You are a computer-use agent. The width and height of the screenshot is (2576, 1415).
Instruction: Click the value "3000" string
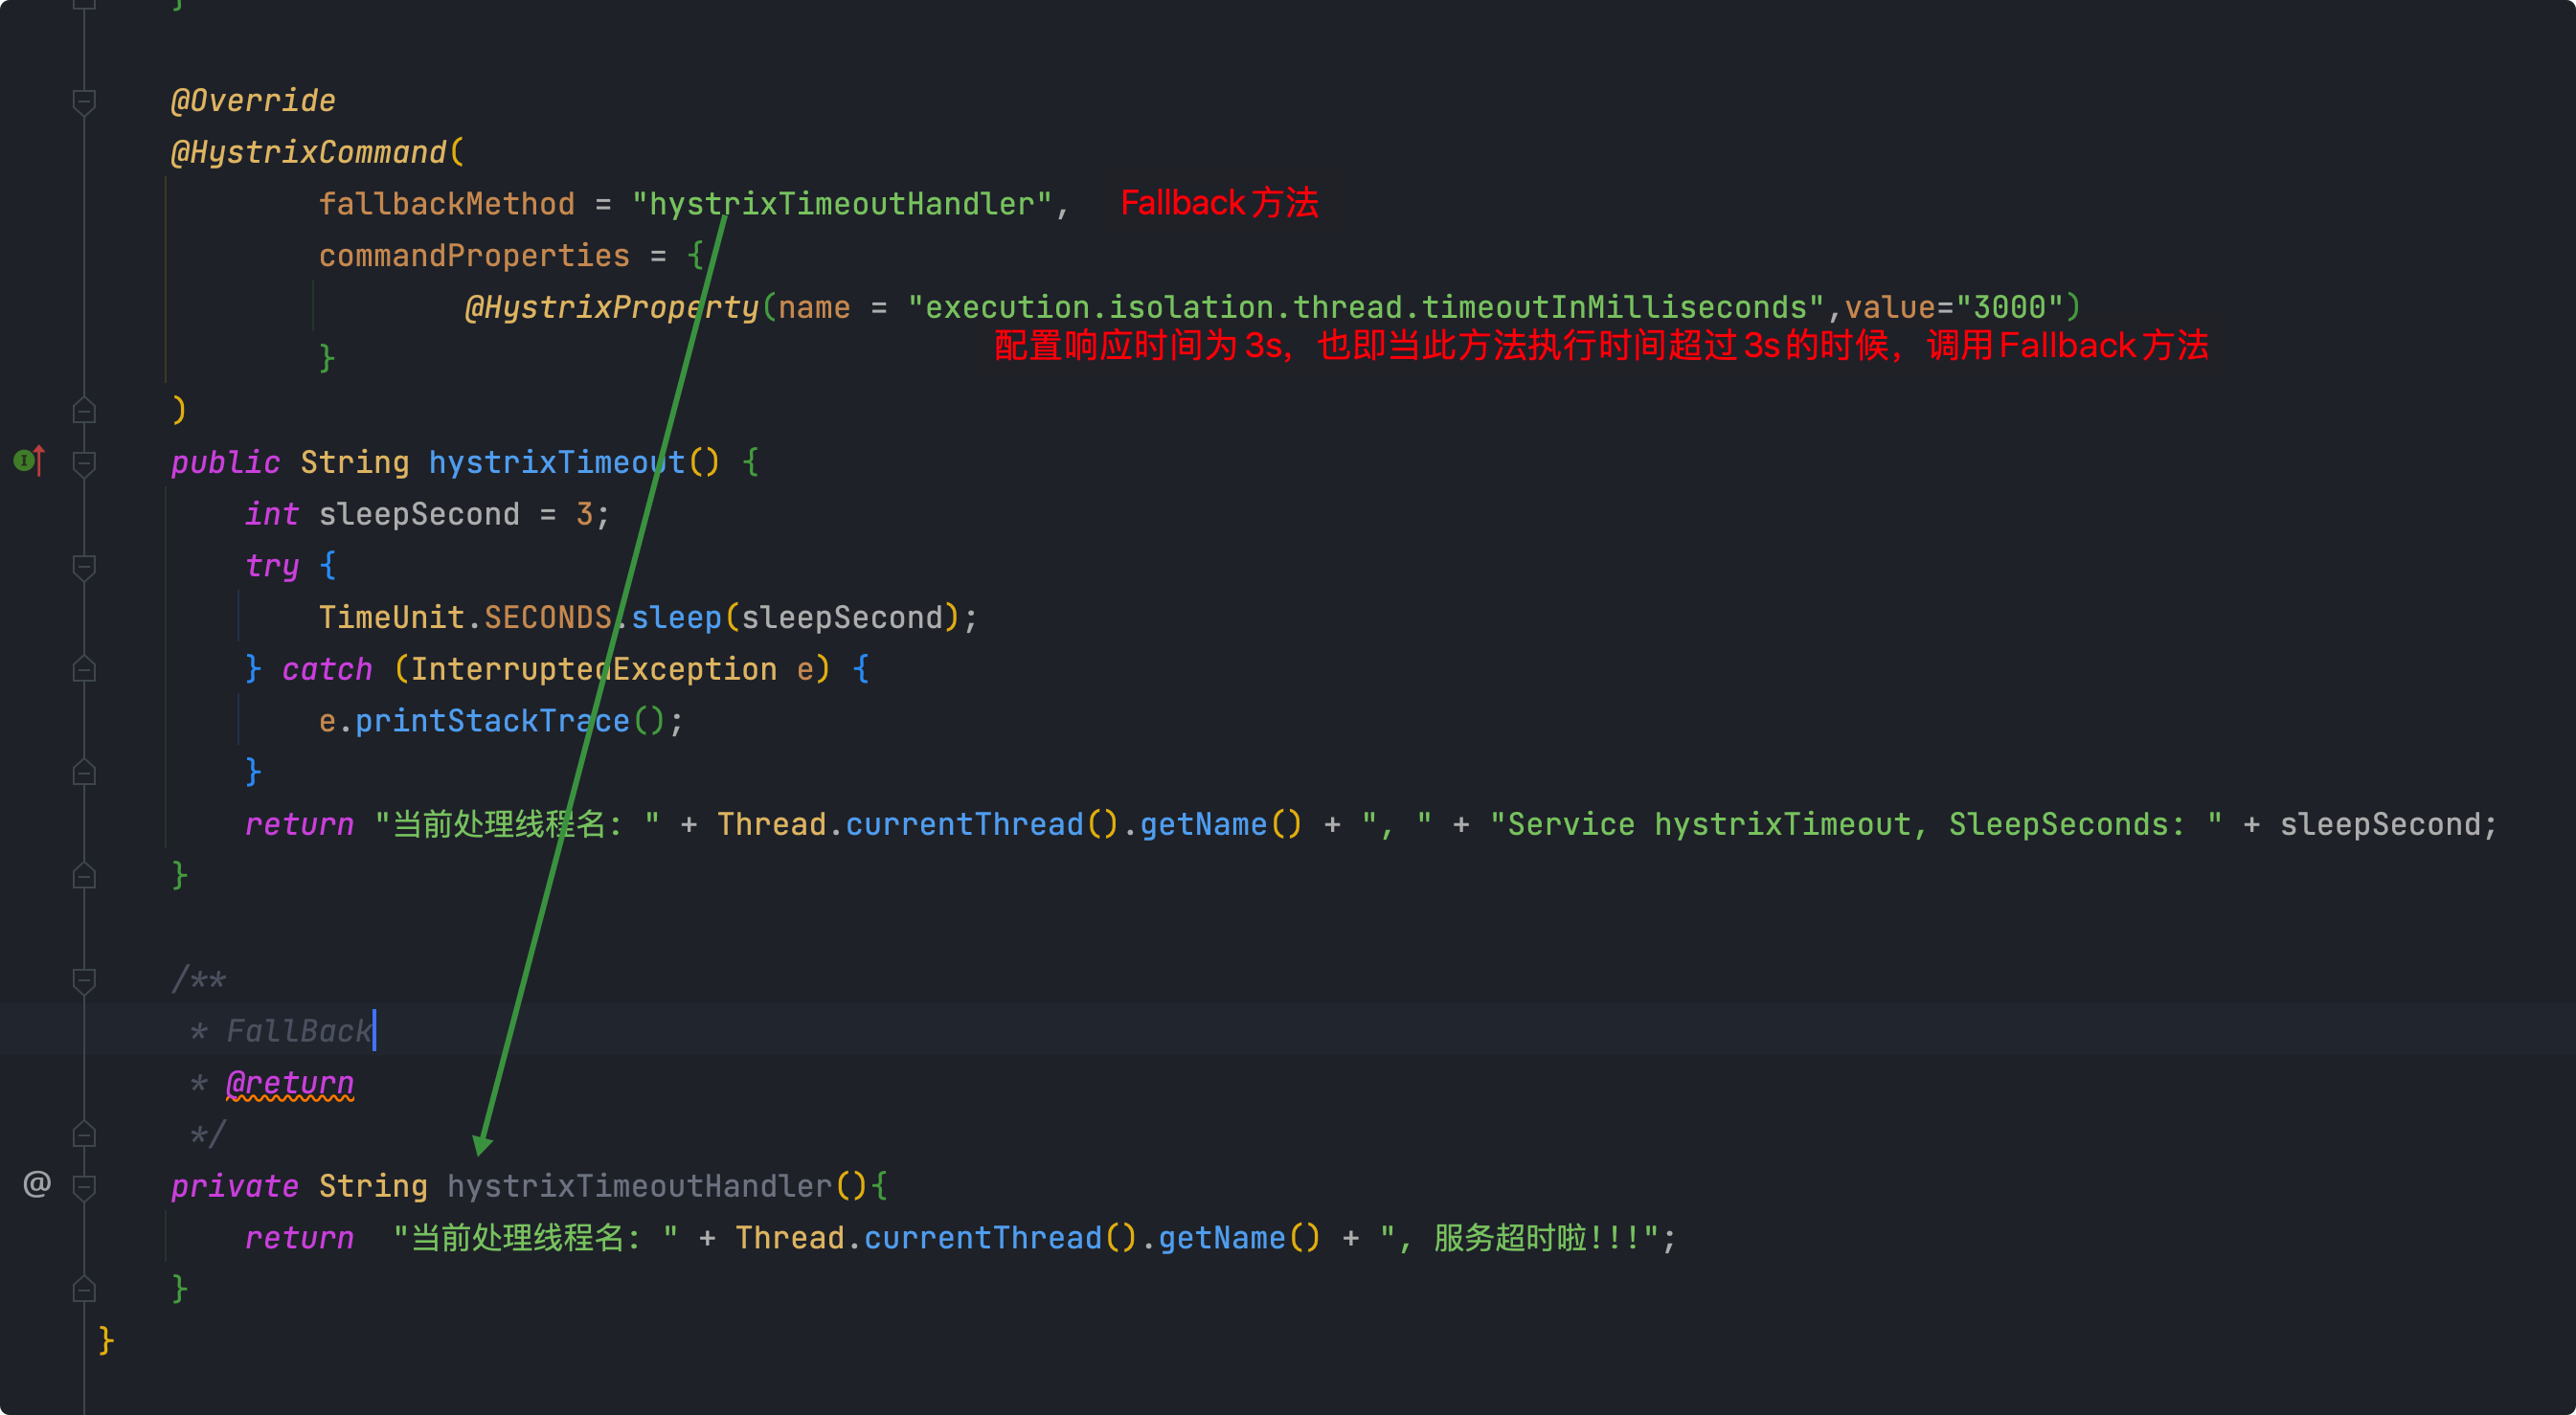(2009, 307)
